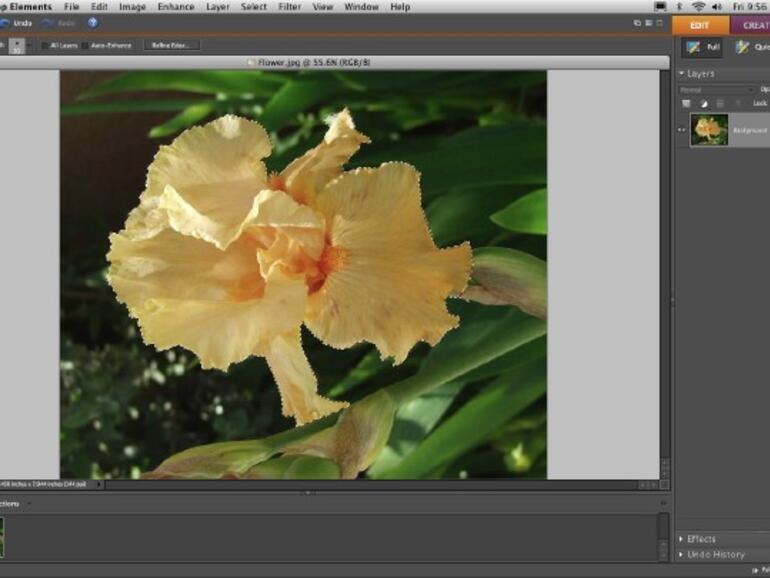
Task: Click the adjustment layer half-circle icon
Action: (x=702, y=103)
